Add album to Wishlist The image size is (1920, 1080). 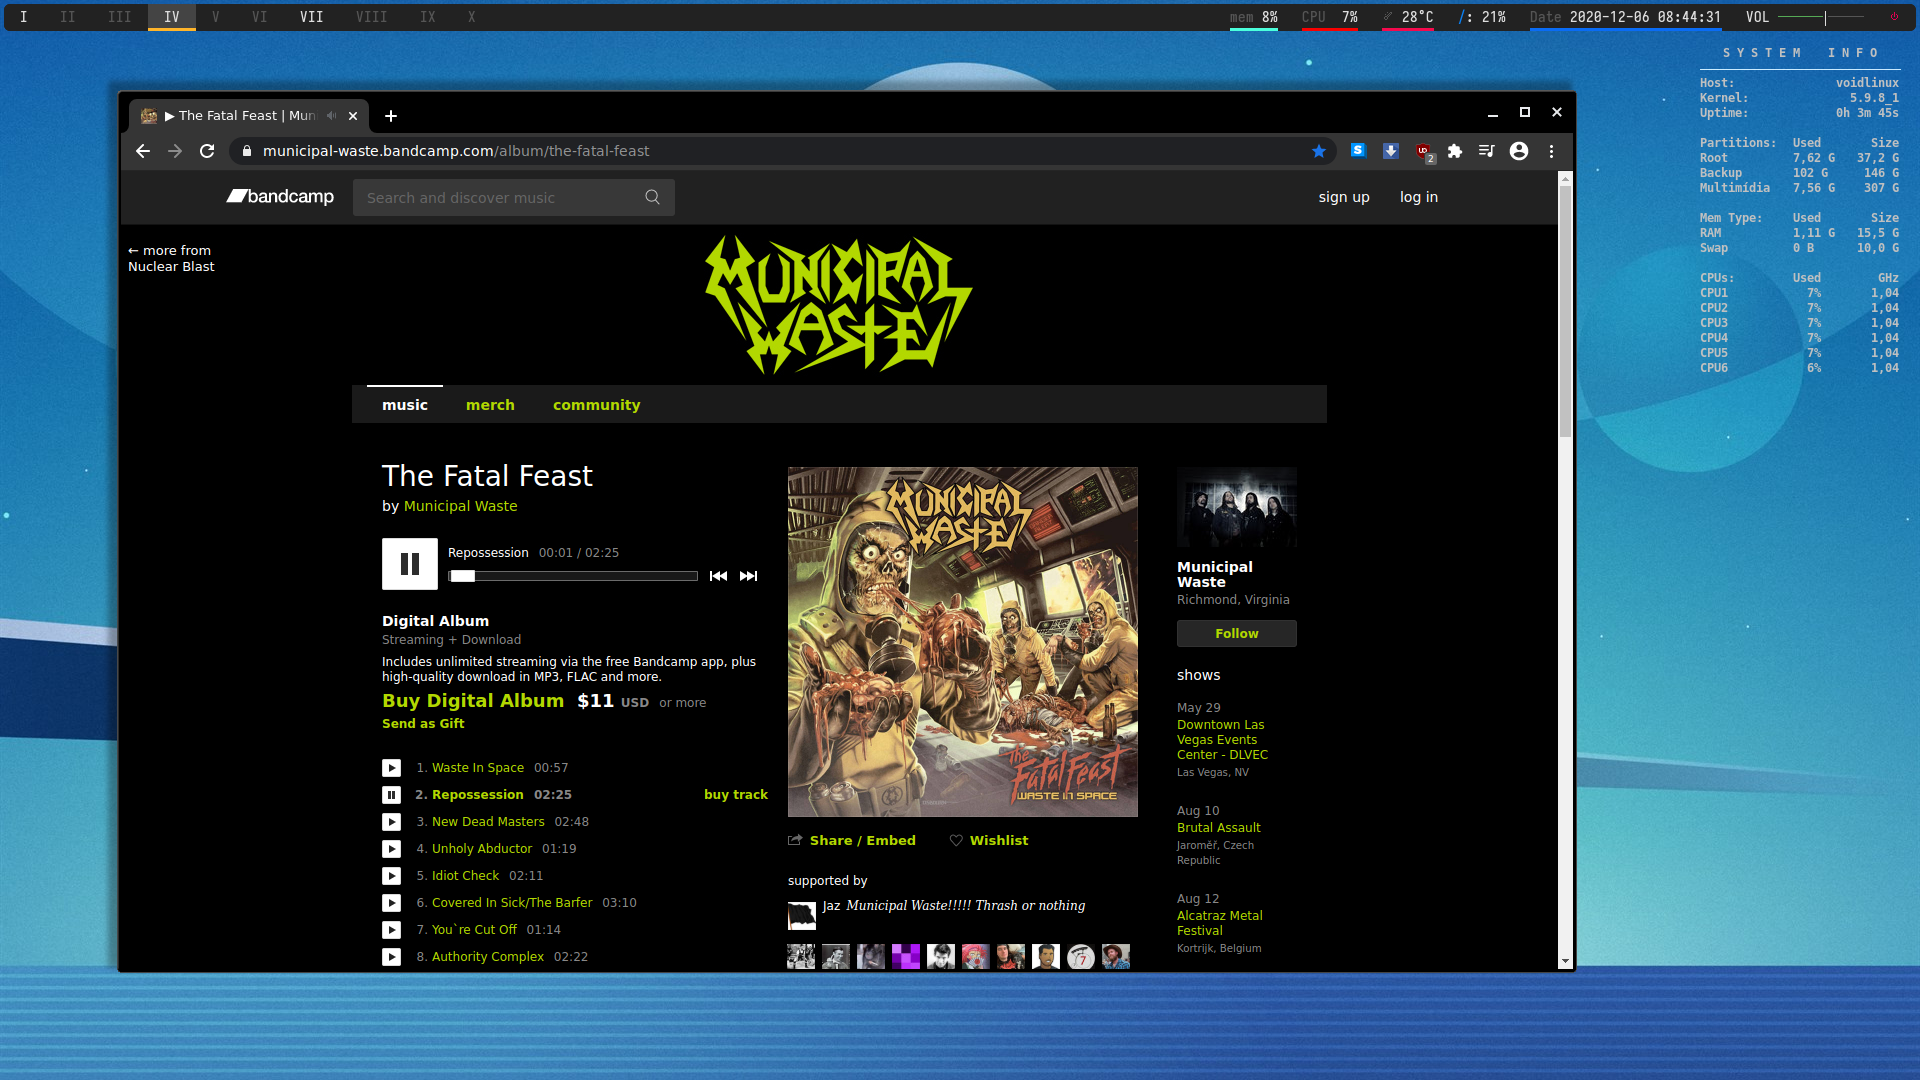(989, 841)
